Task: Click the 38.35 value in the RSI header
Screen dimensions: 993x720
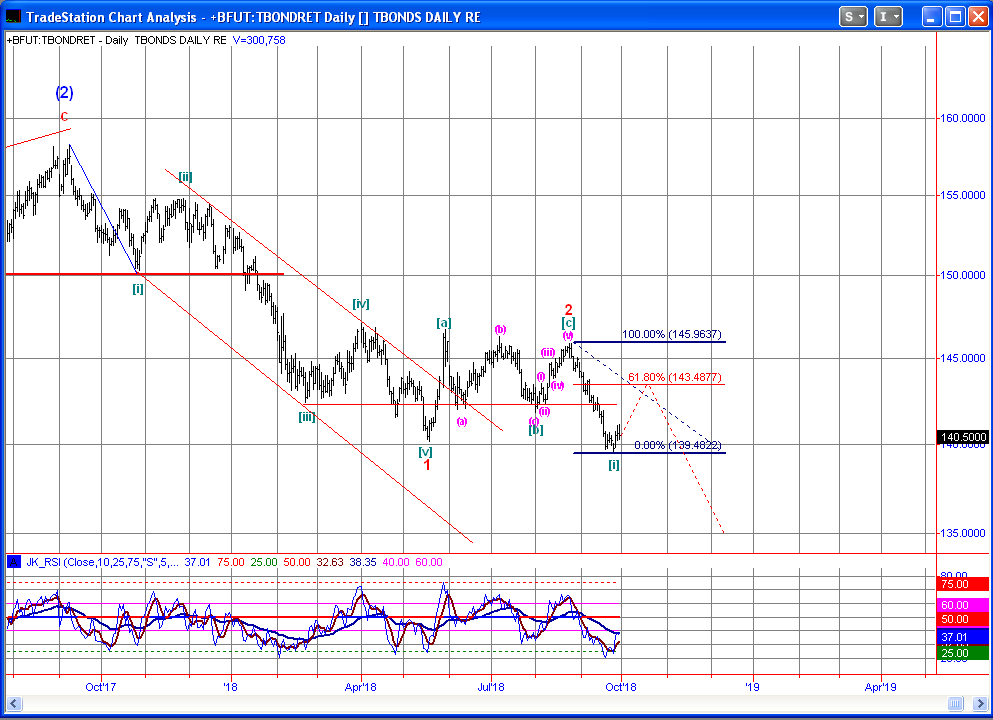Action: coord(363,562)
